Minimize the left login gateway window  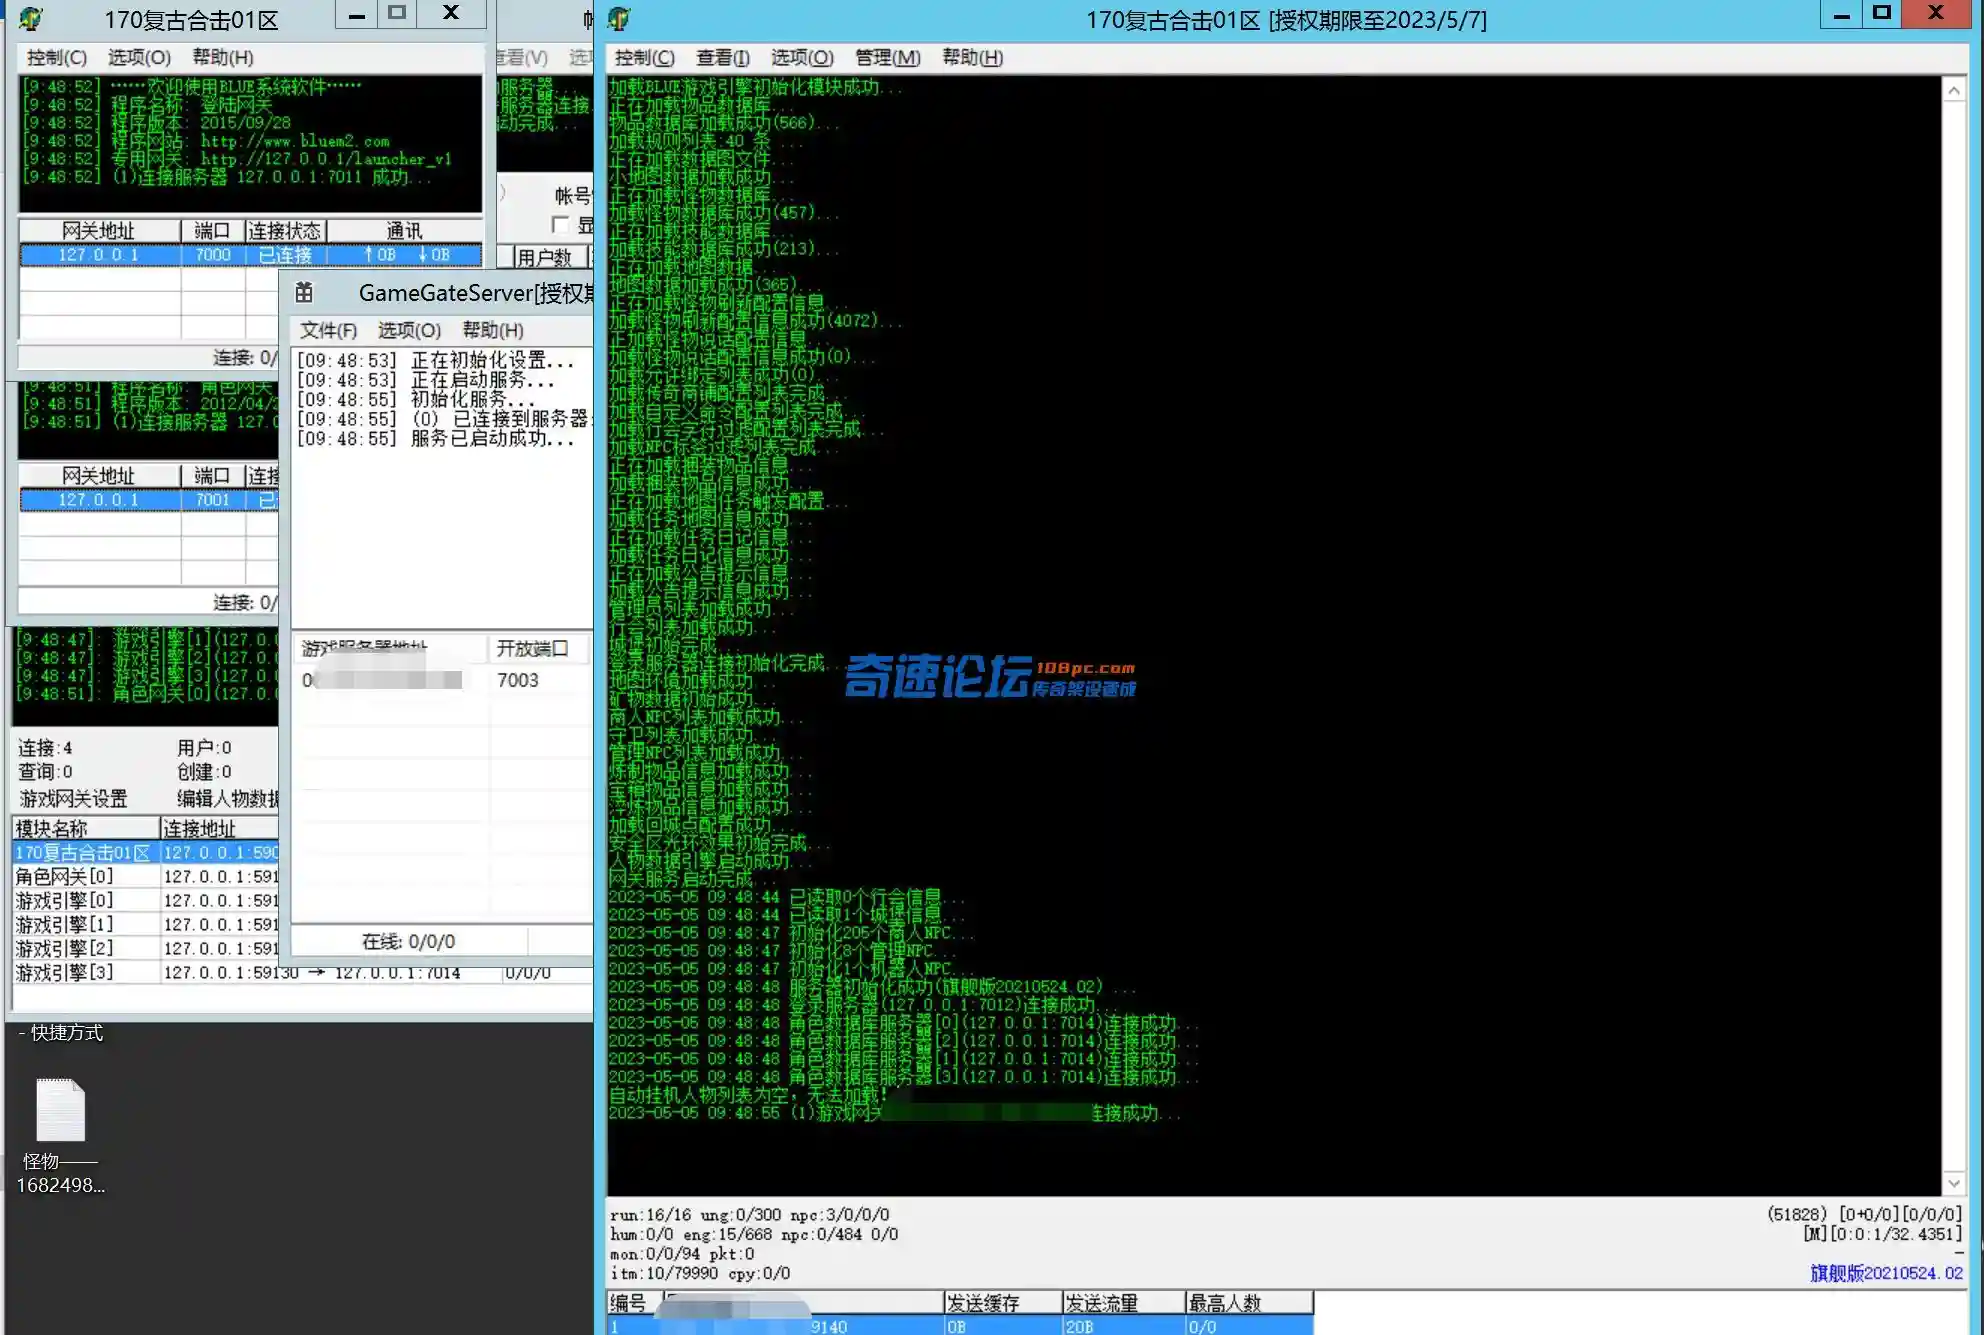[x=356, y=14]
